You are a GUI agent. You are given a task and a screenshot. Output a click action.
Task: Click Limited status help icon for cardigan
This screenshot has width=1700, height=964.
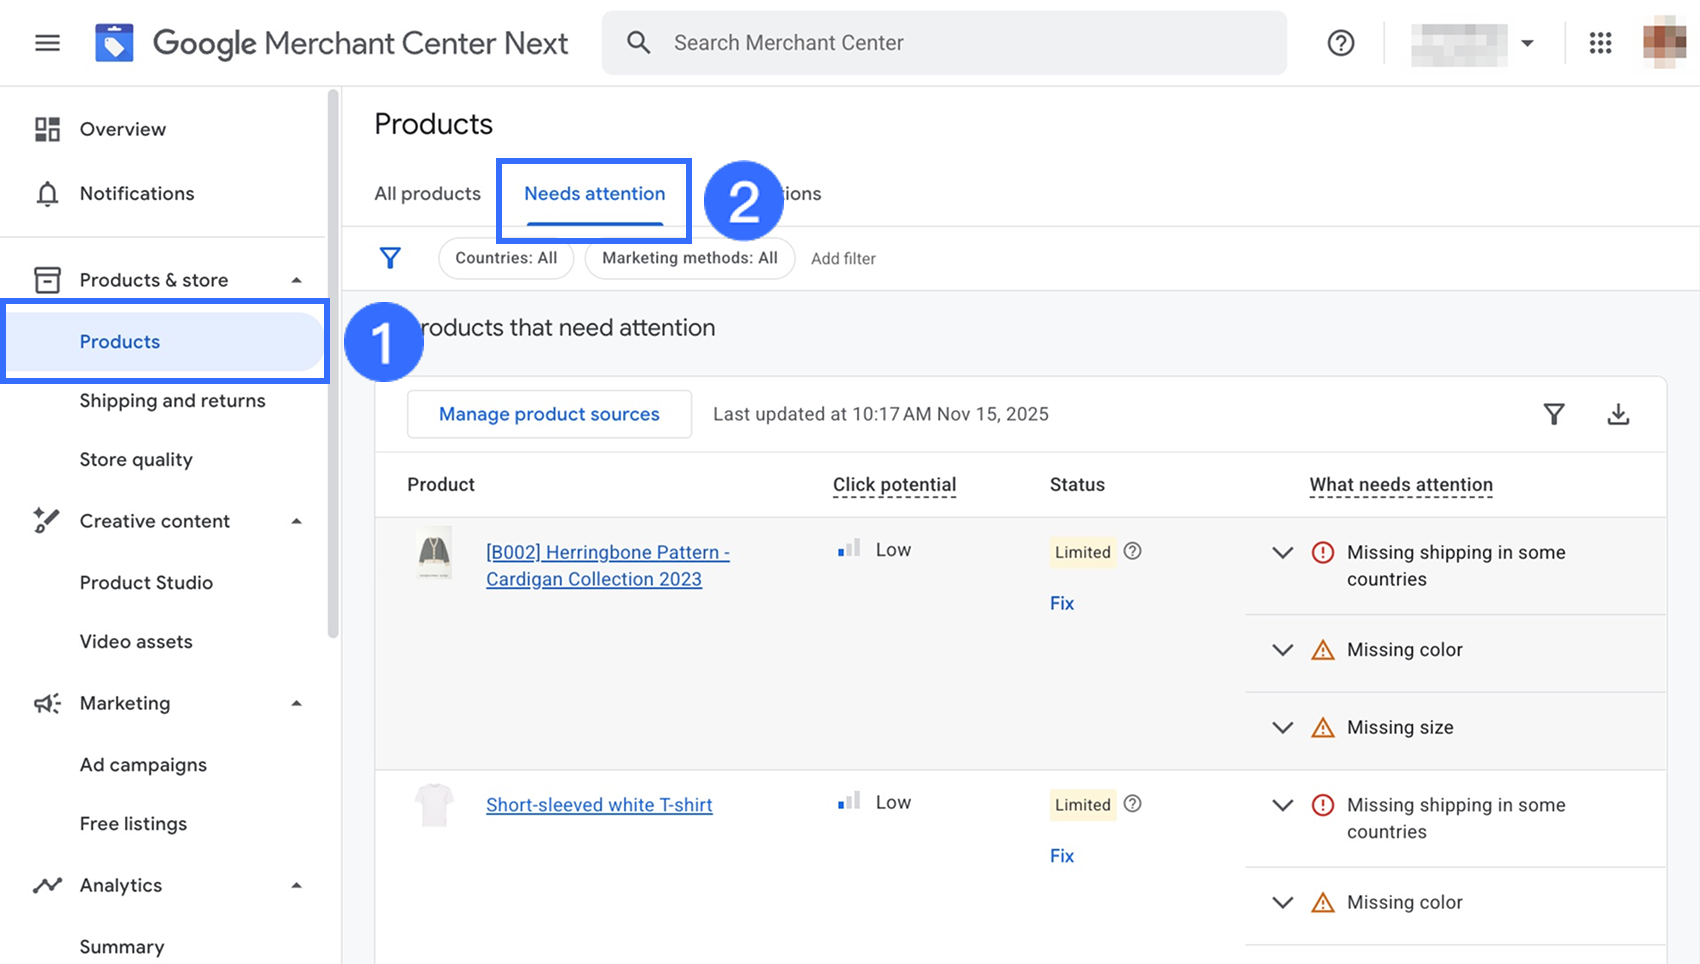point(1132,551)
